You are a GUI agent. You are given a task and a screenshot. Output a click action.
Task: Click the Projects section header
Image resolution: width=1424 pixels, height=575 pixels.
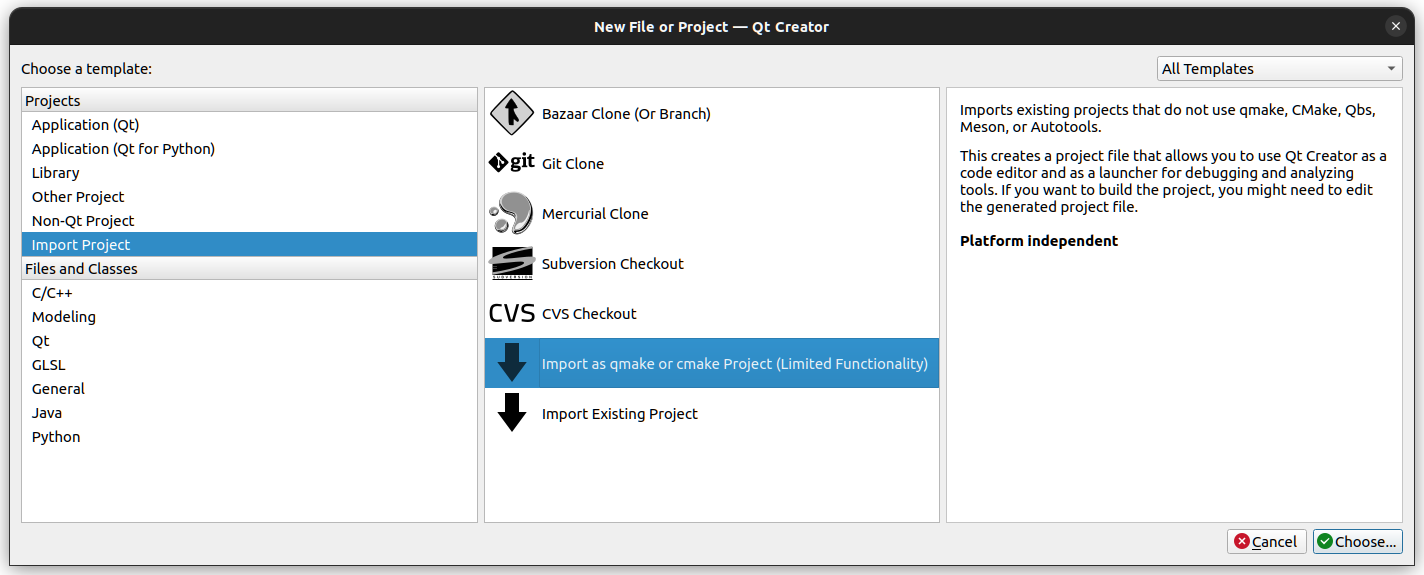click(x=249, y=100)
